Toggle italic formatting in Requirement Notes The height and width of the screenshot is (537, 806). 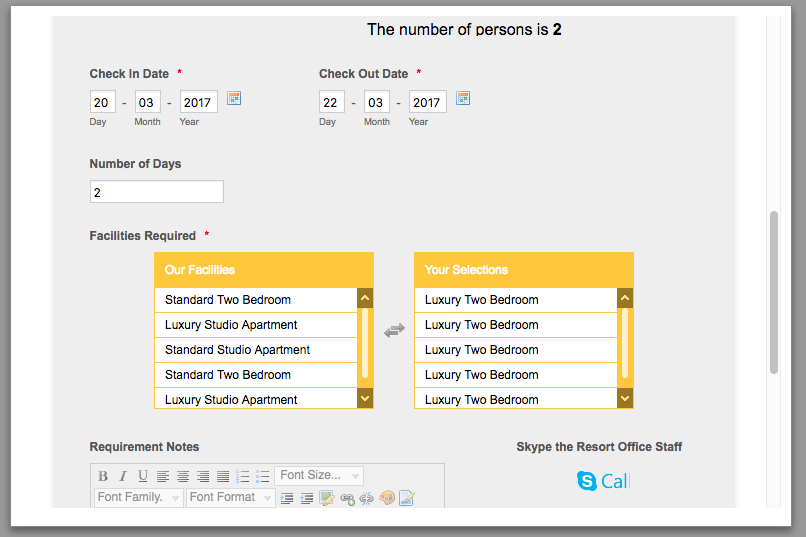pos(123,476)
